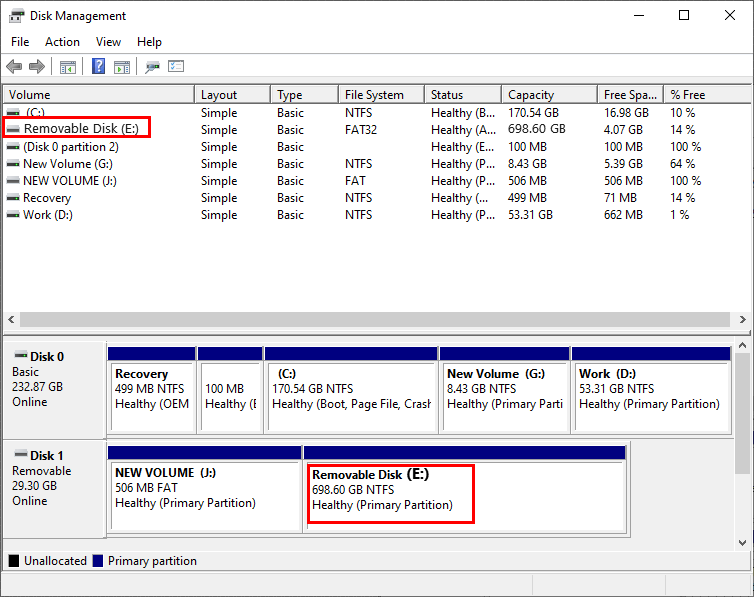Select the Work (D:) row in volume list
Screen dimensions: 754x597
[x=50, y=215]
